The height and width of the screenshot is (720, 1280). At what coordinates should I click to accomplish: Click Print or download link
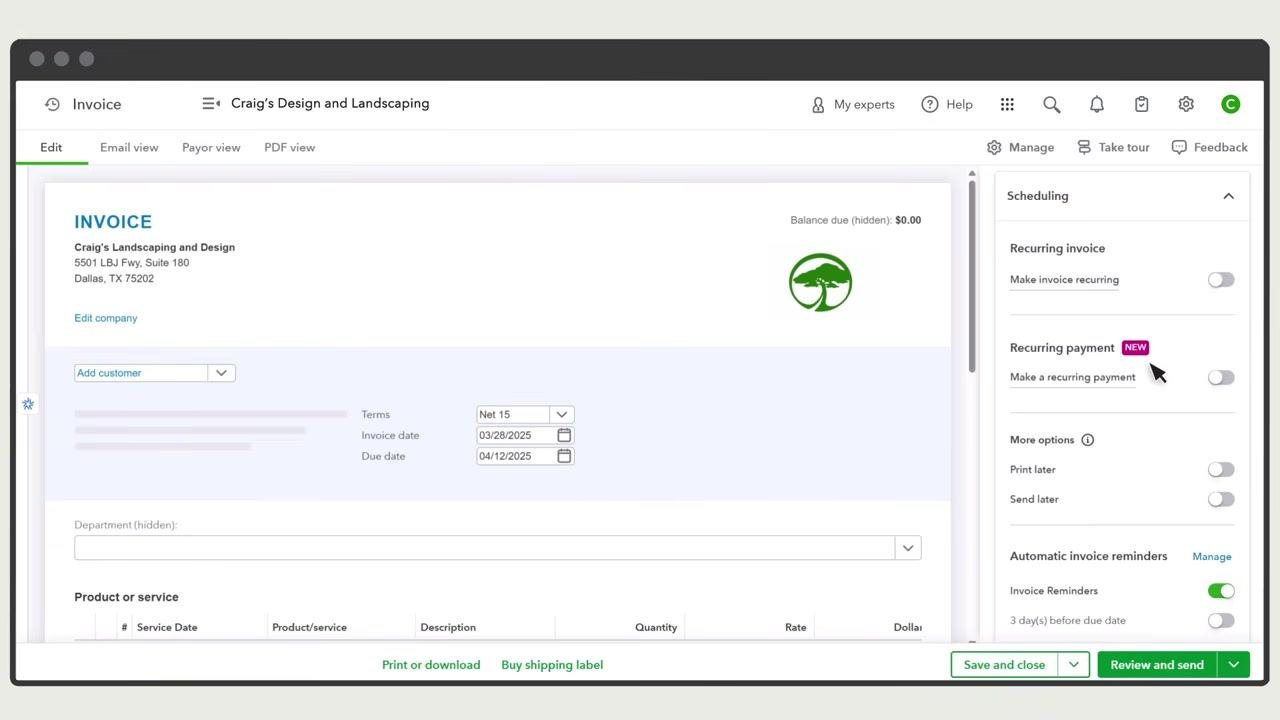[x=431, y=665]
